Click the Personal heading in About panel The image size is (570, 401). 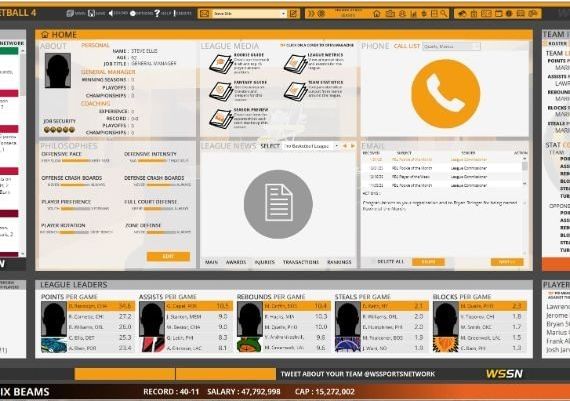[x=95, y=45]
